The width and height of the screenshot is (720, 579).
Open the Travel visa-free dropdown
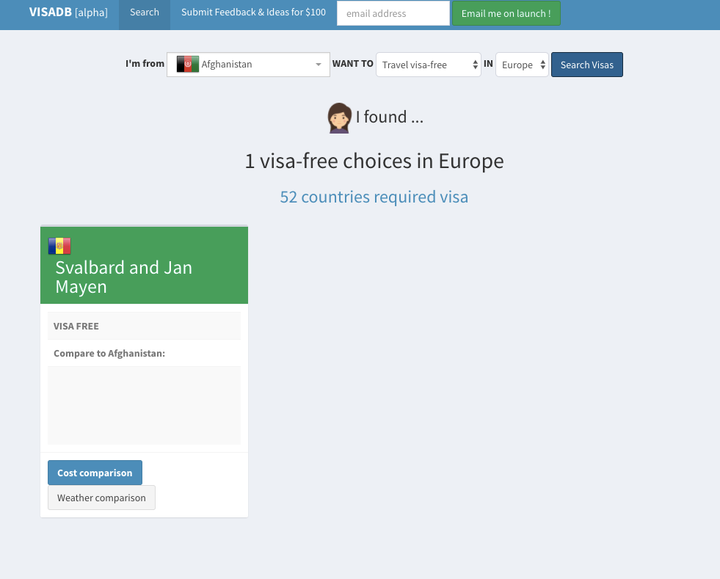(x=428, y=65)
